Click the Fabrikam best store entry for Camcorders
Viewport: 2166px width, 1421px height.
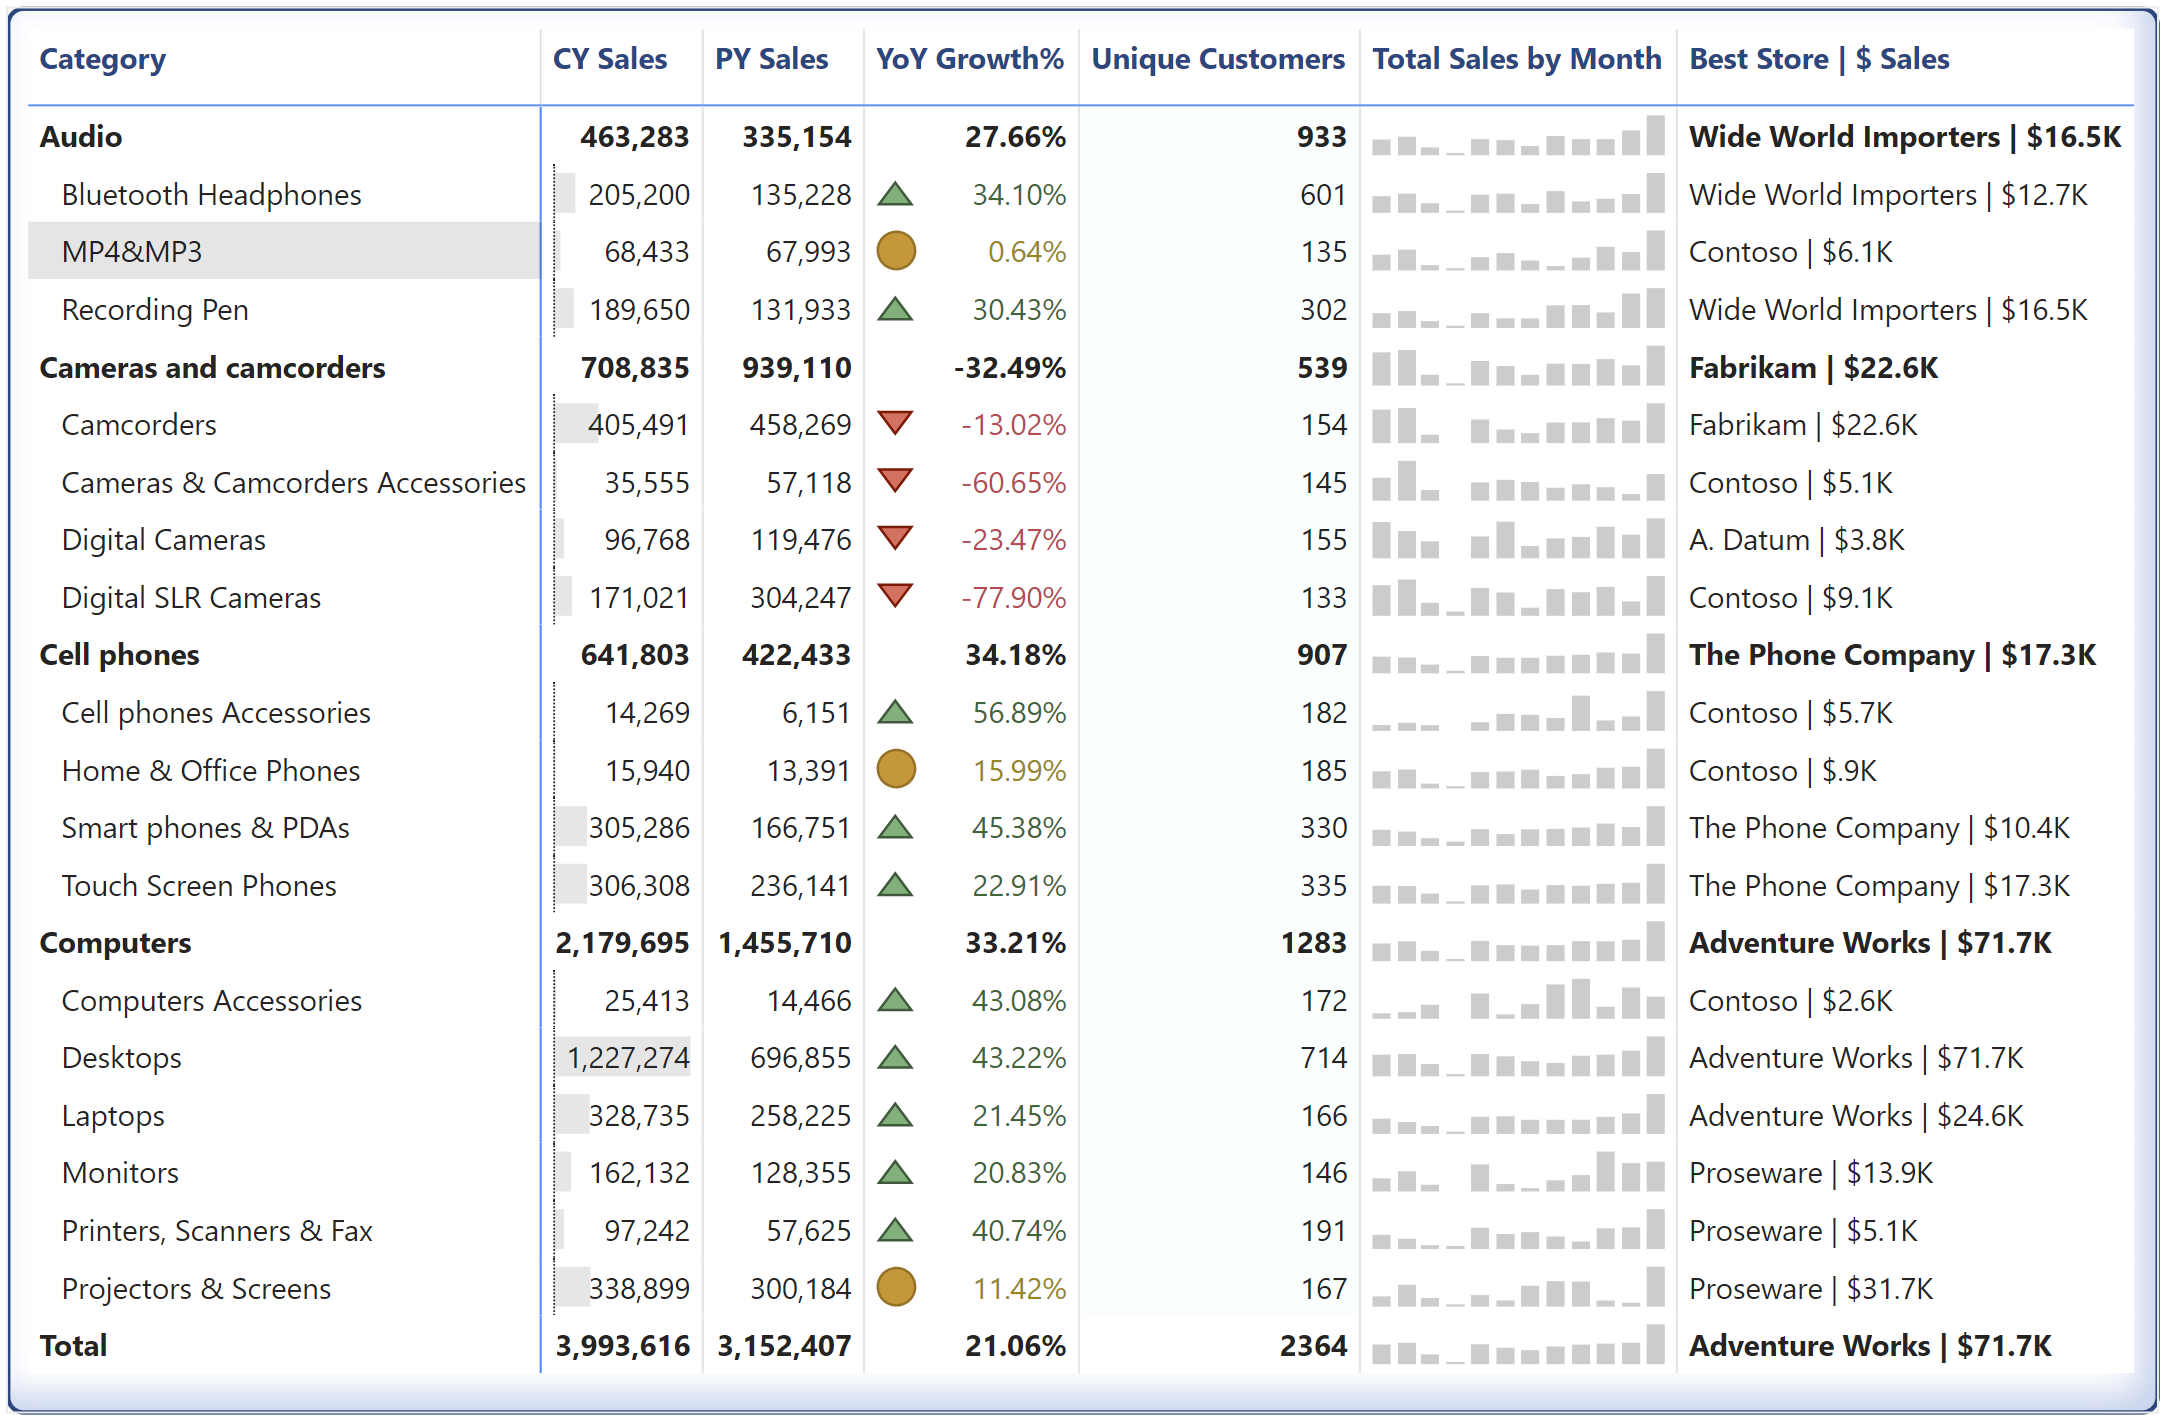[1802, 424]
